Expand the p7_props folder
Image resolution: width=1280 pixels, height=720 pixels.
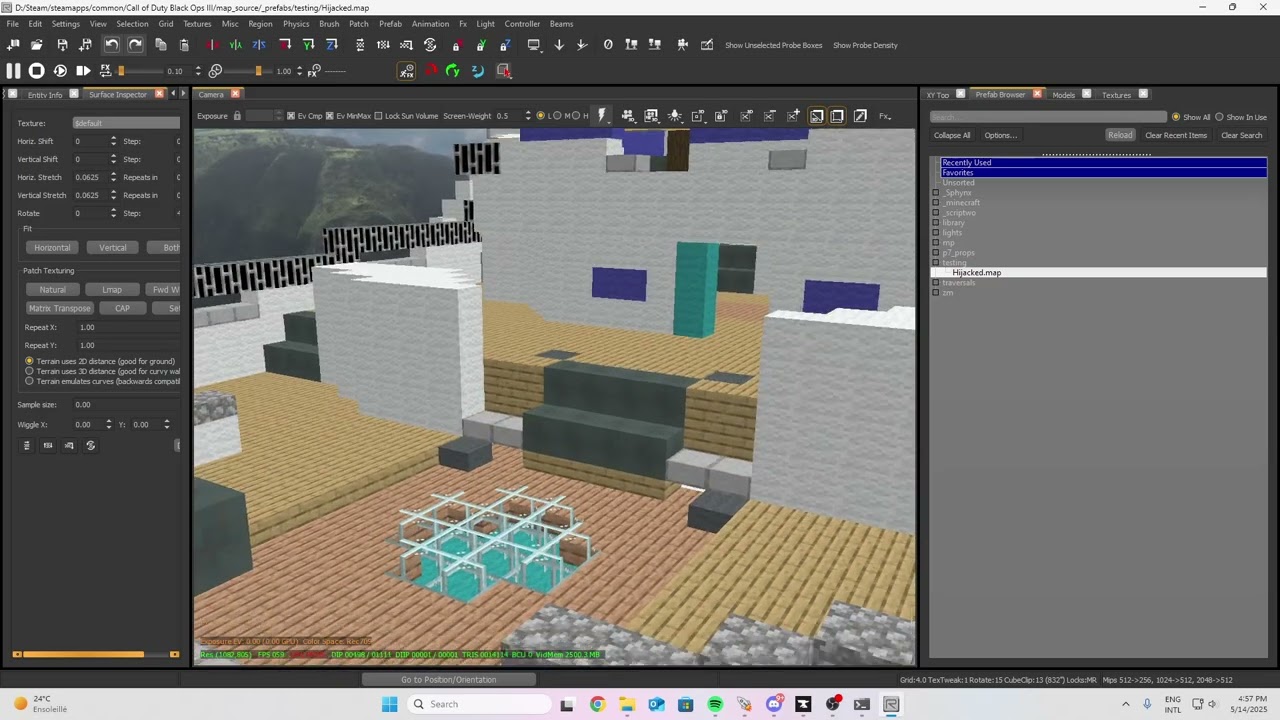pyautogui.click(x=936, y=253)
